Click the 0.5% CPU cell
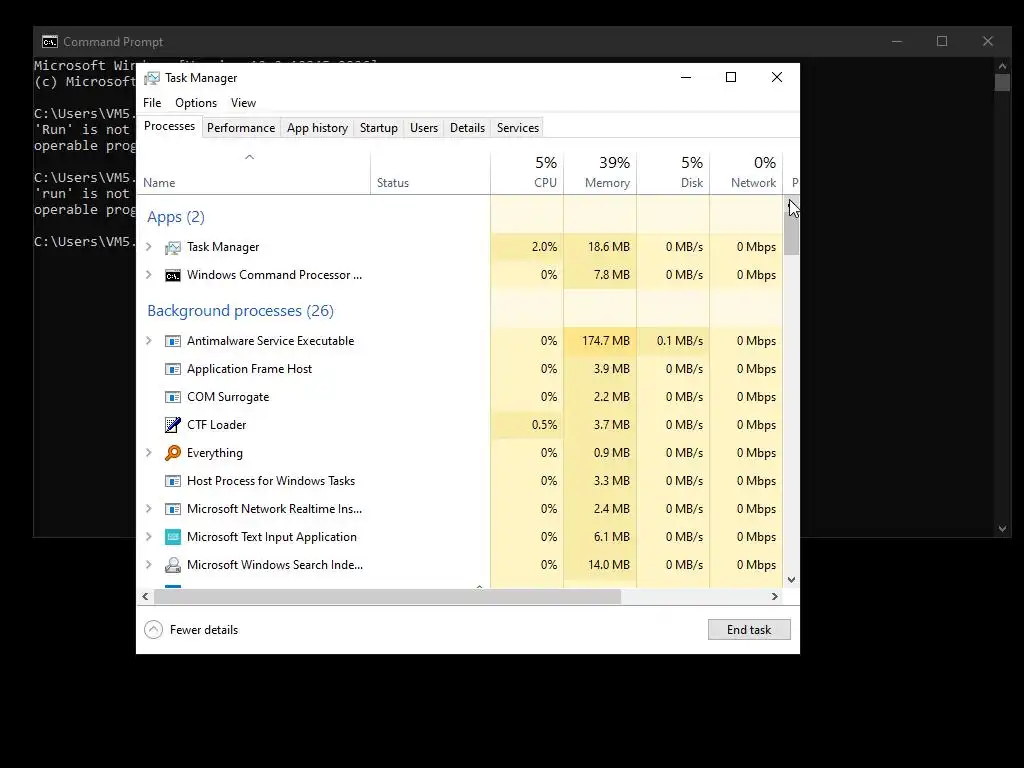Viewport: 1024px width, 768px height. click(x=527, y=425)
